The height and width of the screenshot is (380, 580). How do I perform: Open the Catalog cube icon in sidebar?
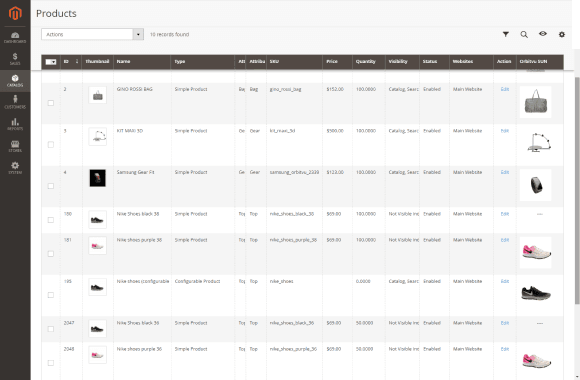pos(15,81)
